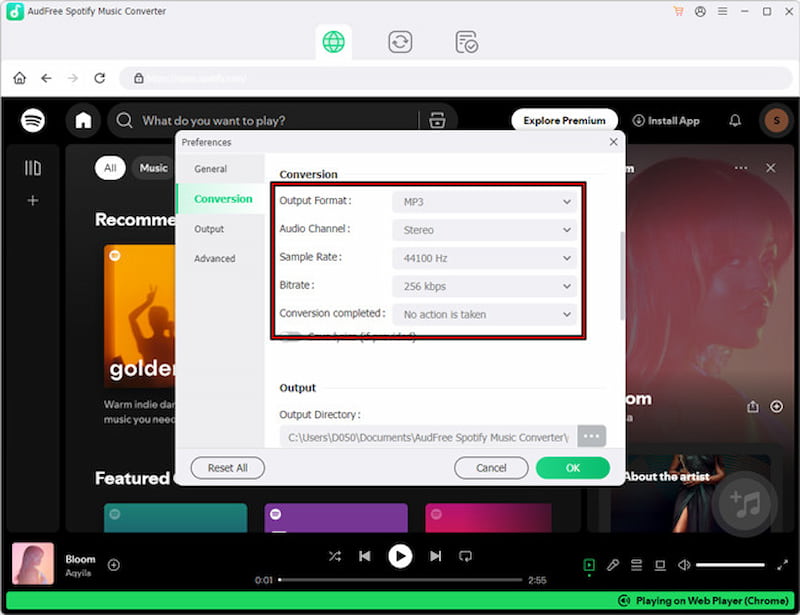
Task: Reload the page
Action: [99, 78]
